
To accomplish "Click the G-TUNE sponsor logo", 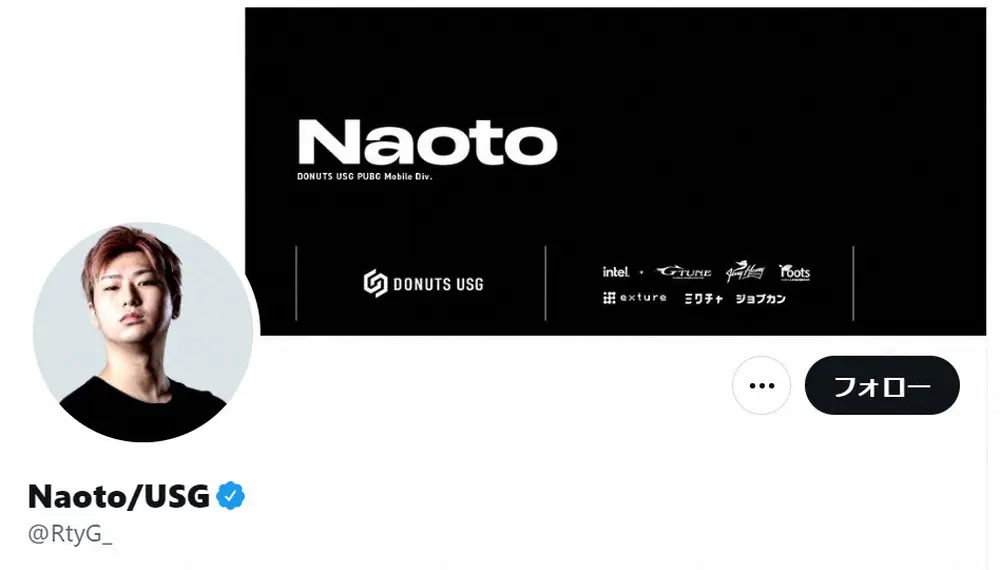I will [684, 272].
